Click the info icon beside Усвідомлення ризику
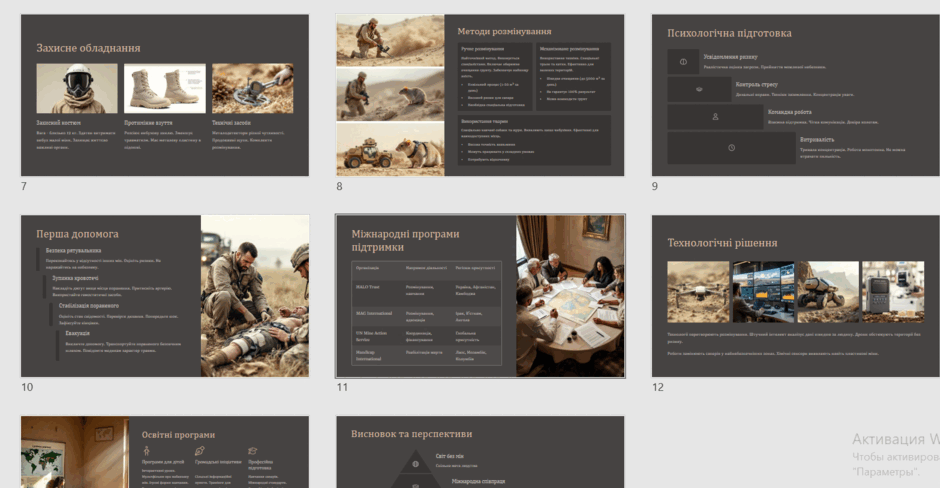Viewport: 940px width, 488px height. pos(683,62)
